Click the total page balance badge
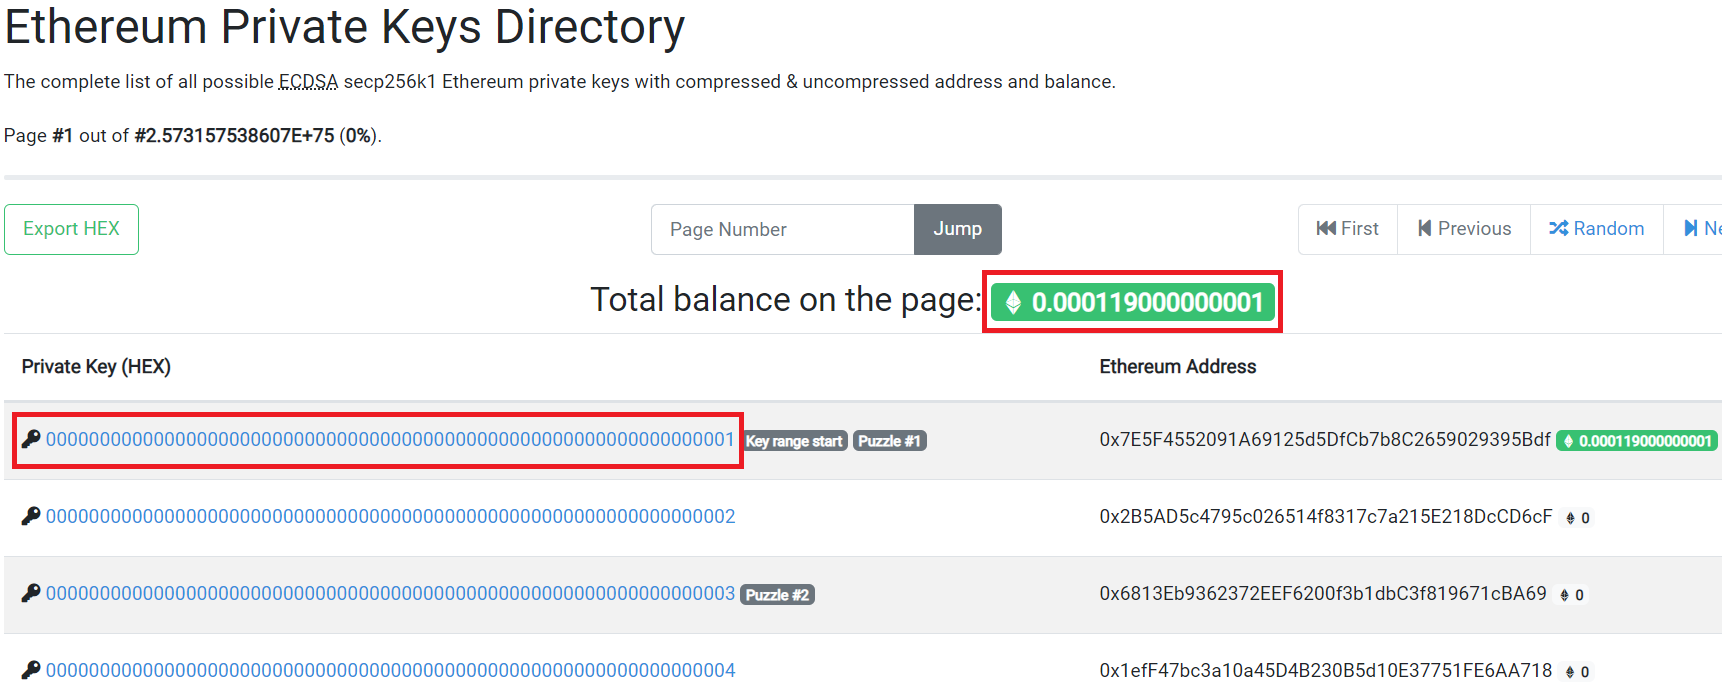1722x687 pixels. click(1133, 302)
